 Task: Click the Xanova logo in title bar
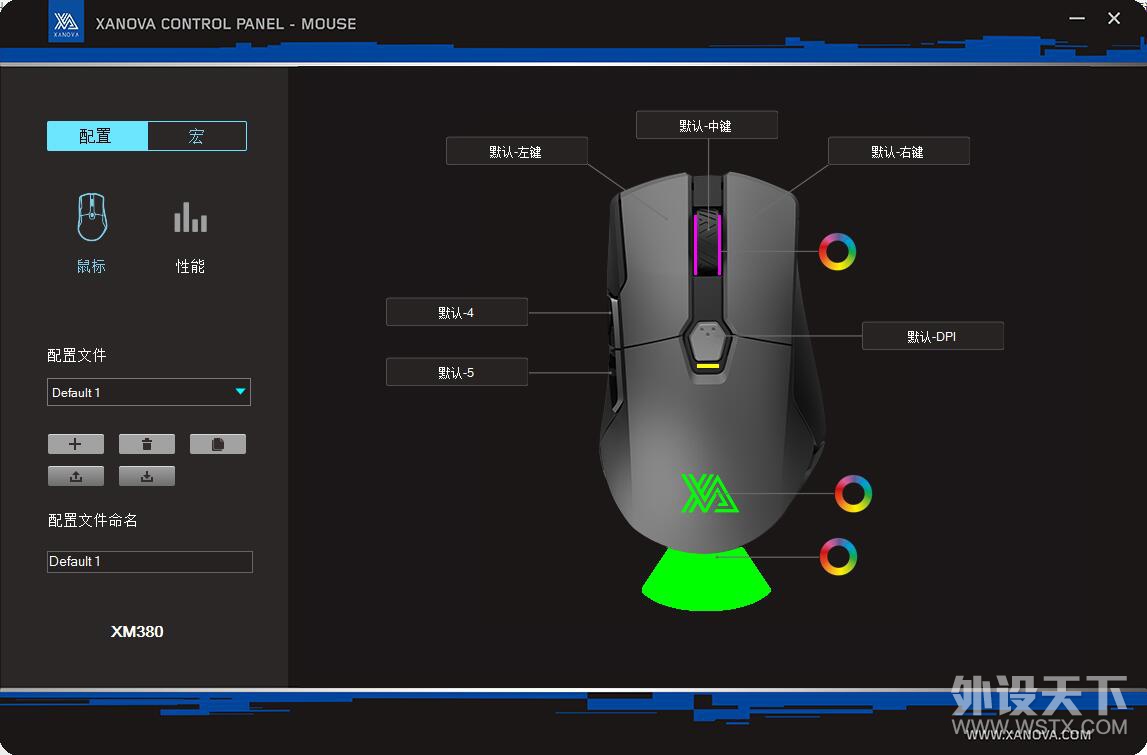pyautogui.click(x=66, y=22)
